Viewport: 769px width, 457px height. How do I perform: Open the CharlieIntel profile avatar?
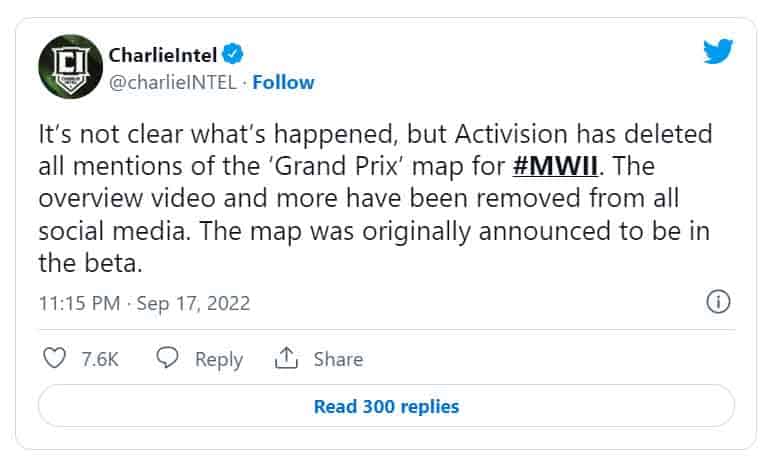click(71, 67)
